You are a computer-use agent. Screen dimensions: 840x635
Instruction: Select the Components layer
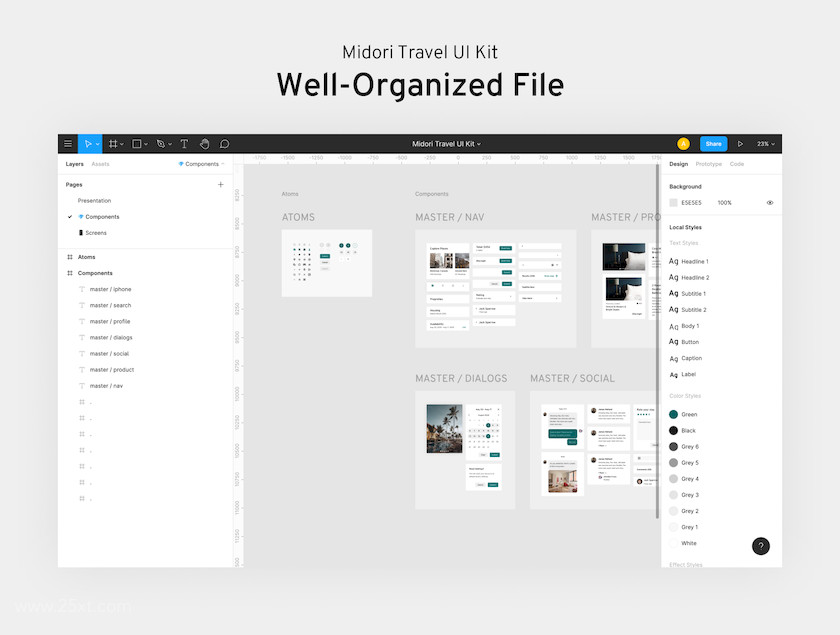tap(95, 273)
